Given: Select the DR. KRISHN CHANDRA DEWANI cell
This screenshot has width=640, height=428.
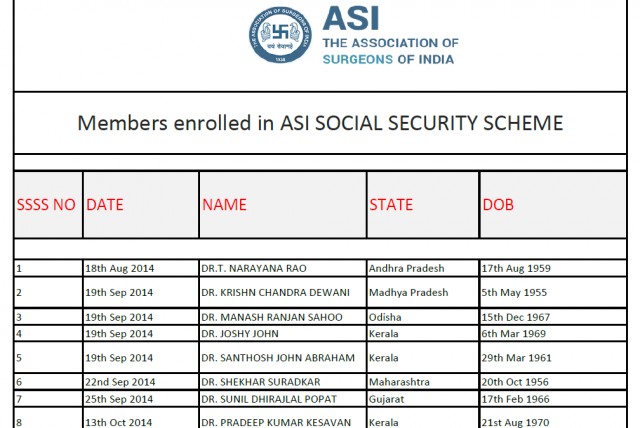Looking at the screenshot, I should point(275,292).
